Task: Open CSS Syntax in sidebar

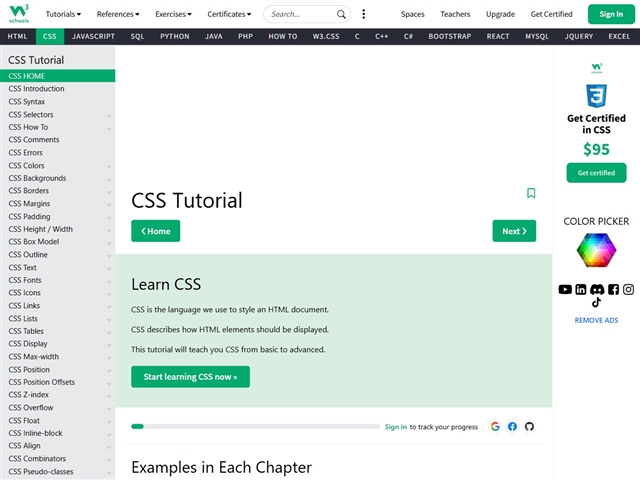Action: (x=58, y=102)
